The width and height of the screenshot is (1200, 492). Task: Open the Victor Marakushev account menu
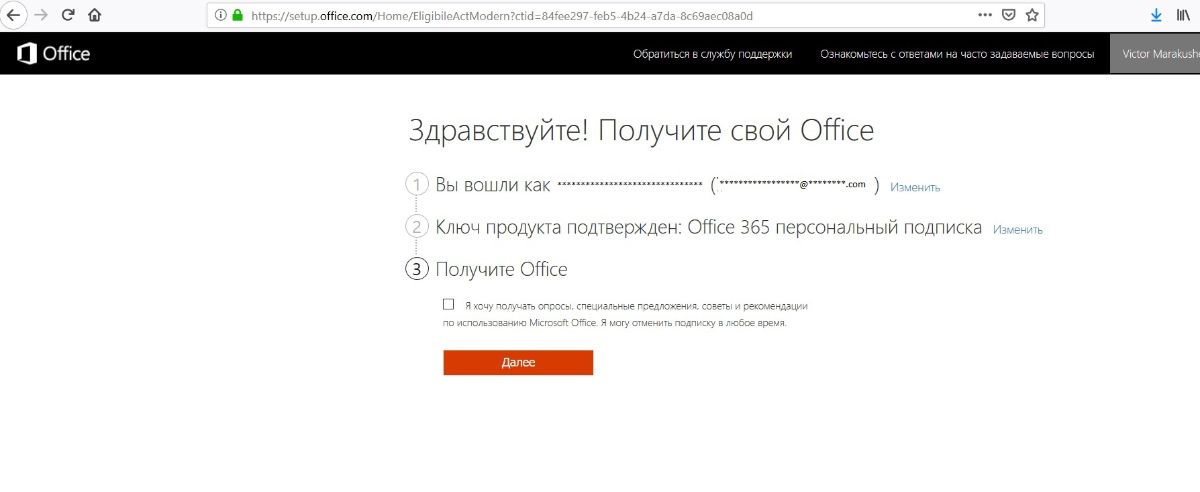click(x=1155, y=54)
